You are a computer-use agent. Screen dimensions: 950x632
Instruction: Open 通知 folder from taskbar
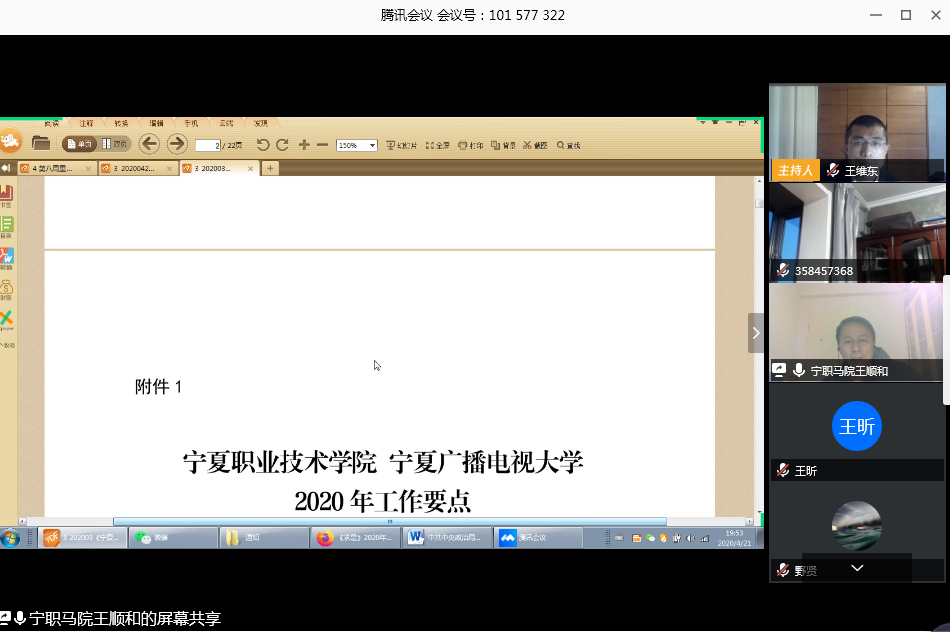click(x=264, y=537)
